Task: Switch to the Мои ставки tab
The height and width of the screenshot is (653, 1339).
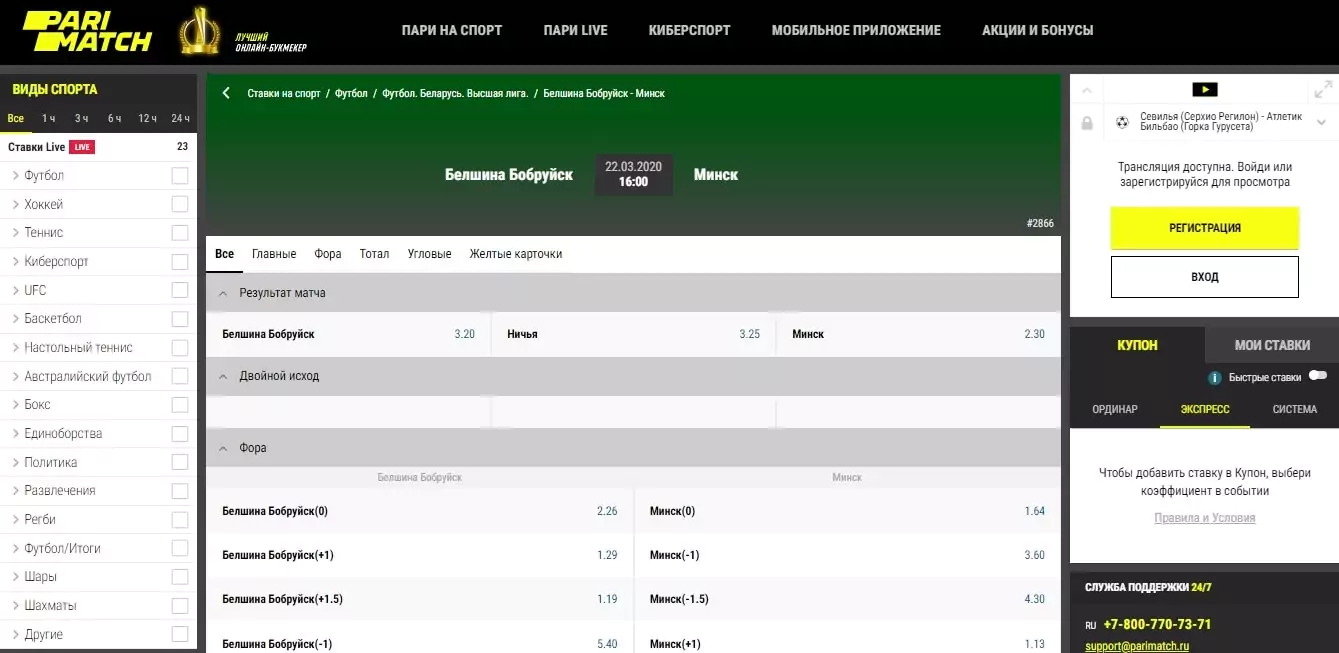Action: pyautogui.click(x=1272, y=345)
